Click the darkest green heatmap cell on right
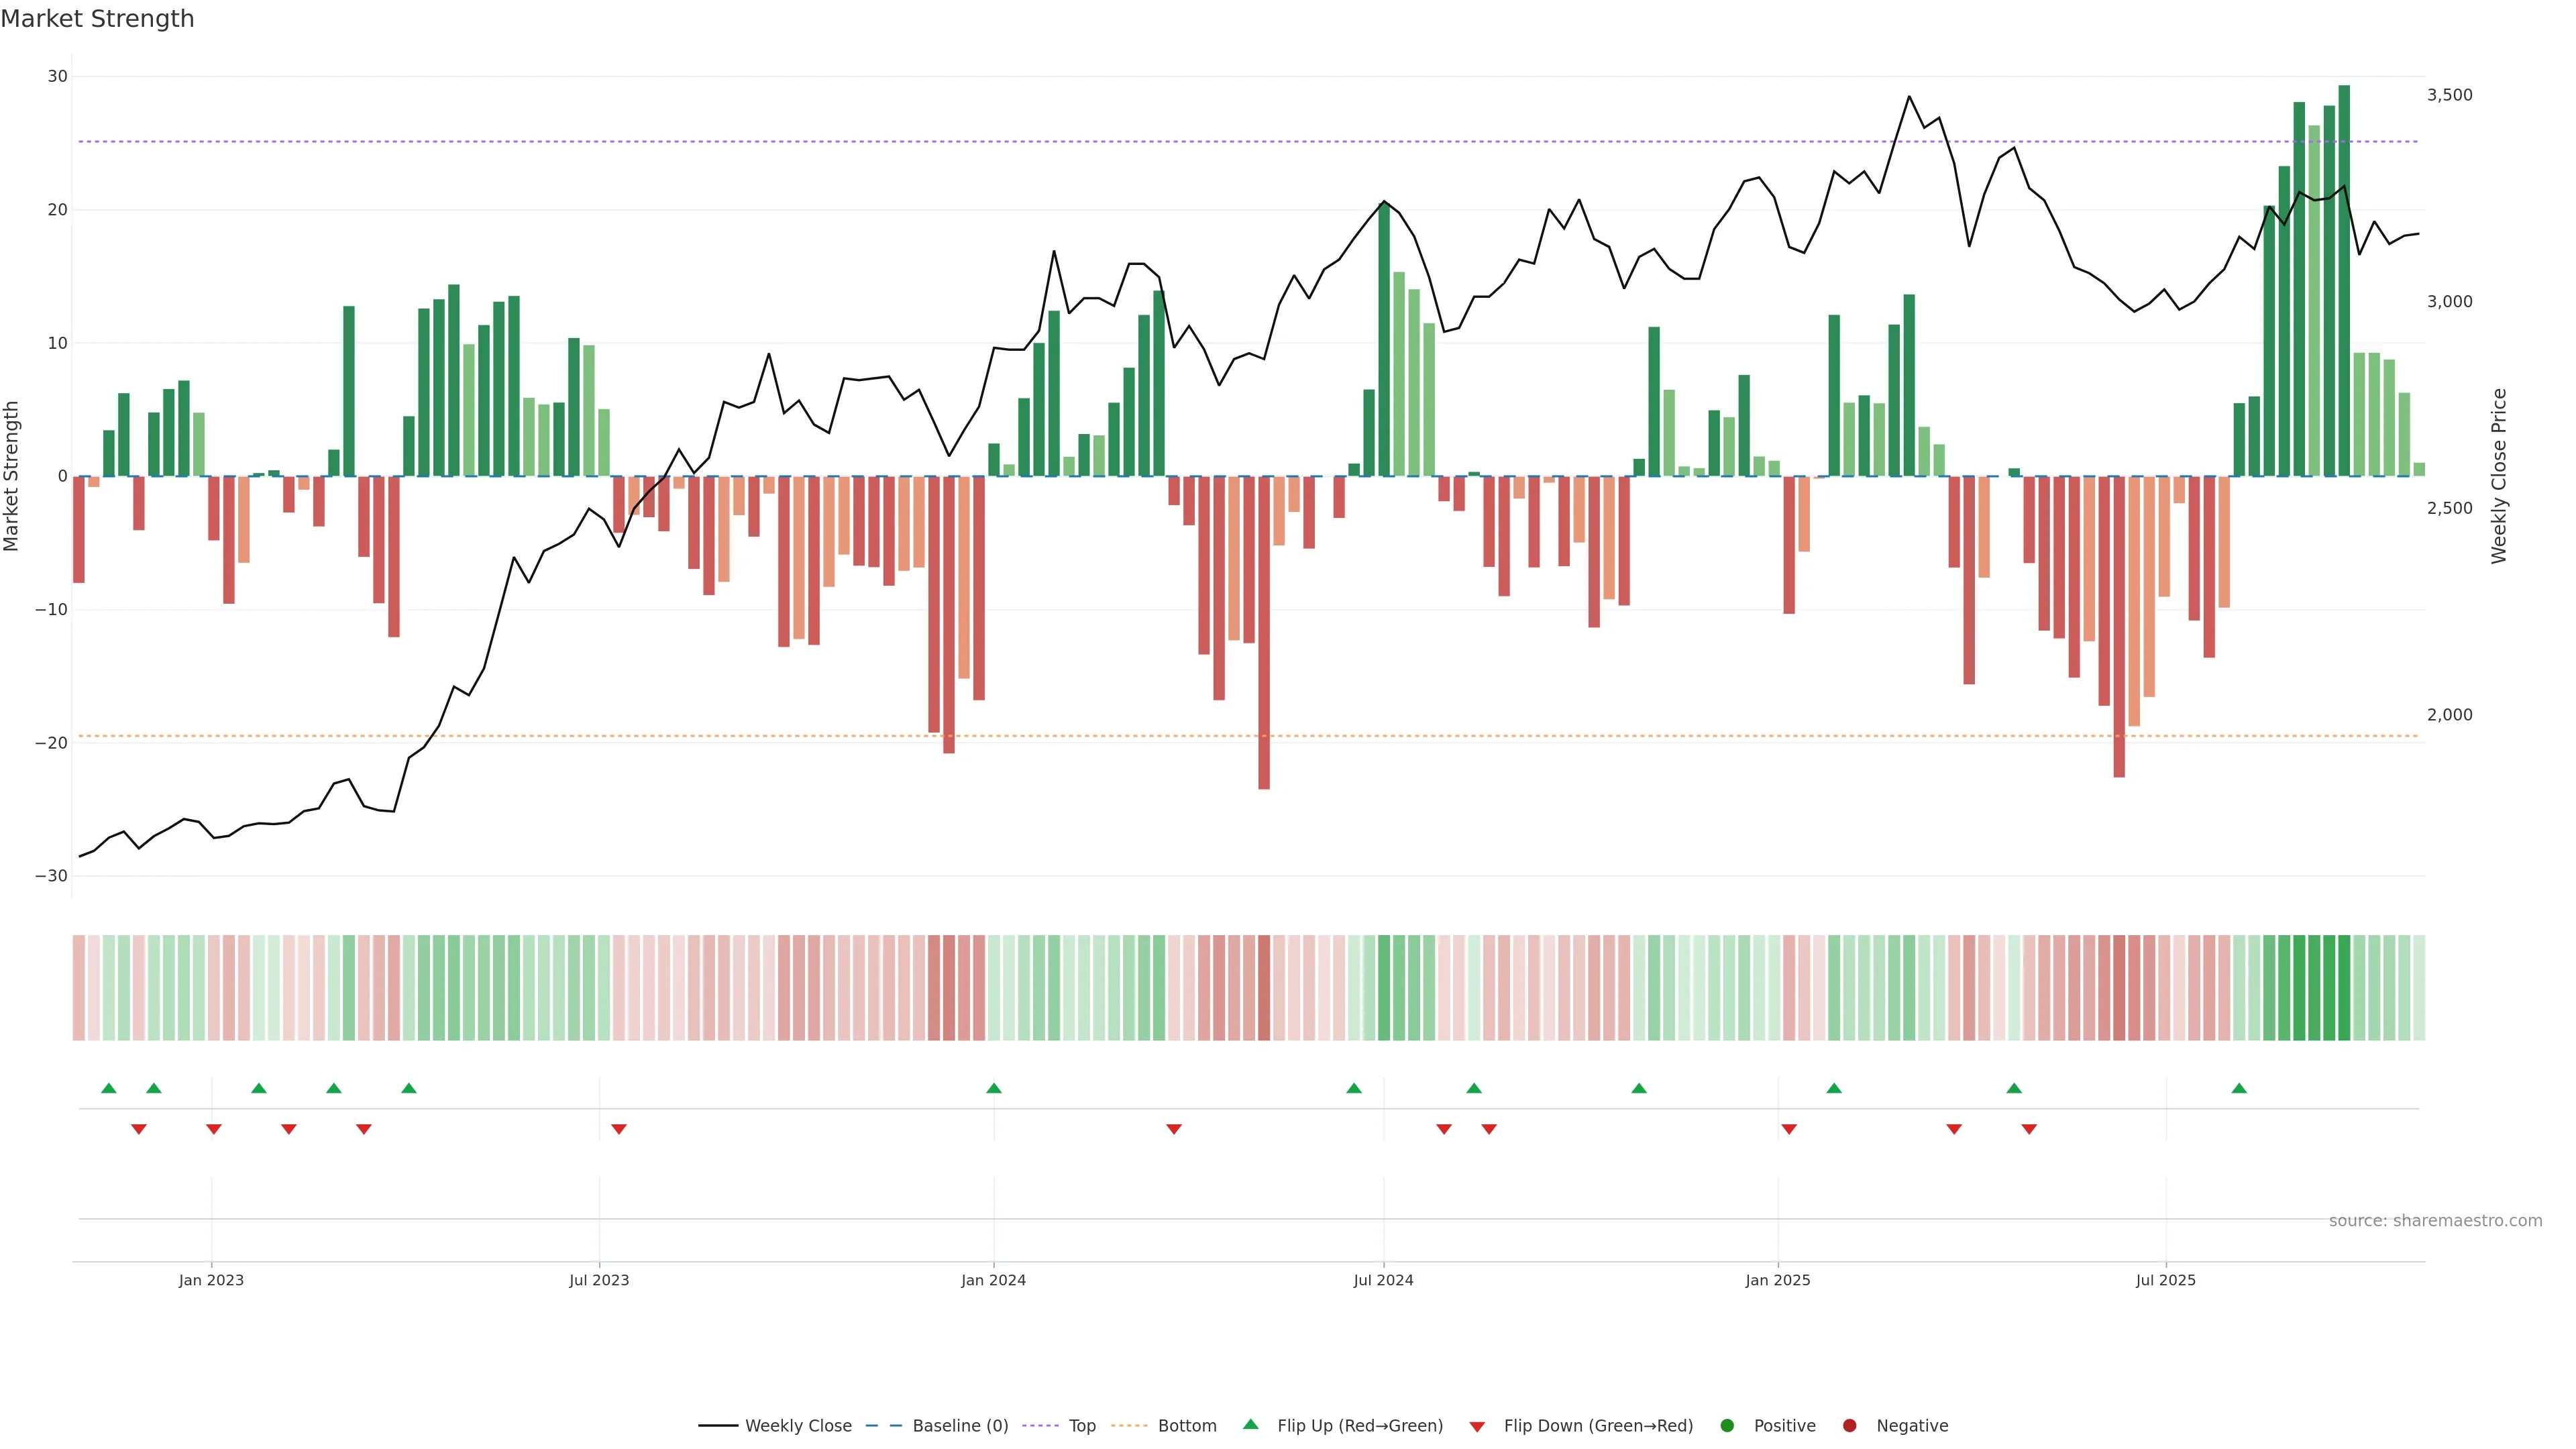This screenshot has height=1449, width=2576. [2344, 987]
